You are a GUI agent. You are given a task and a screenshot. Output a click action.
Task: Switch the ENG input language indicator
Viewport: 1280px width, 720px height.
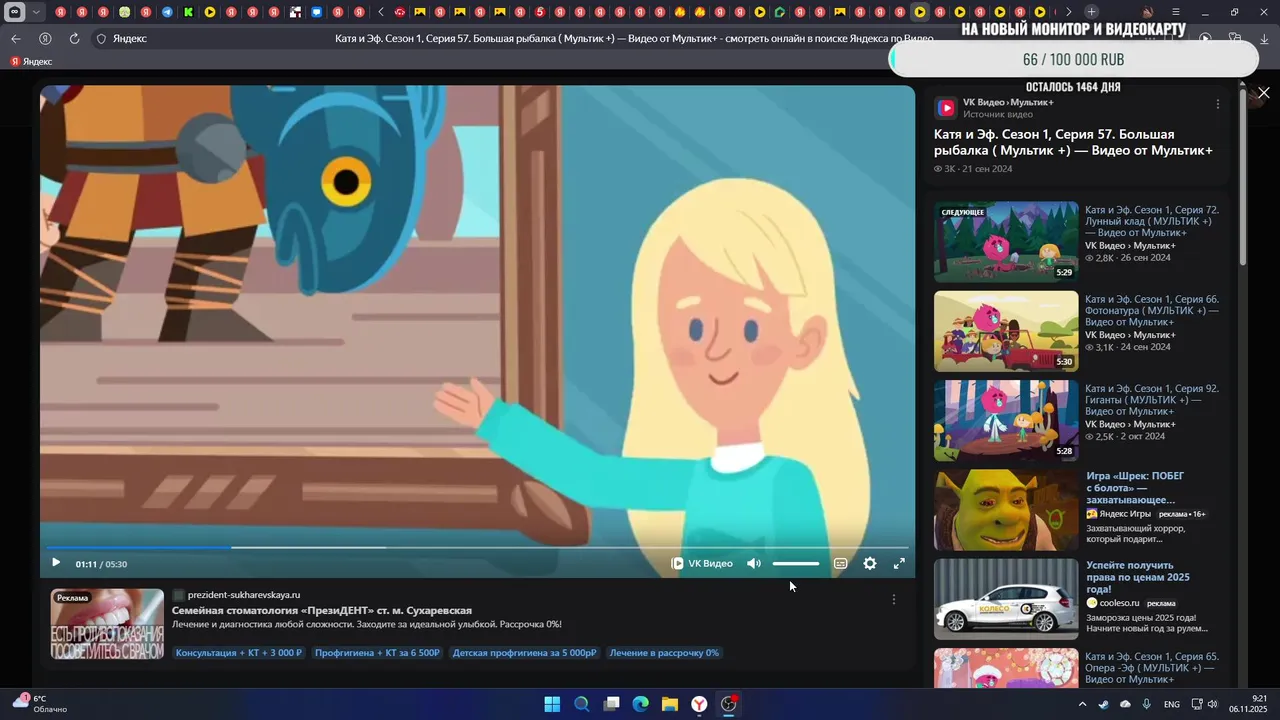click(1171, 704)
